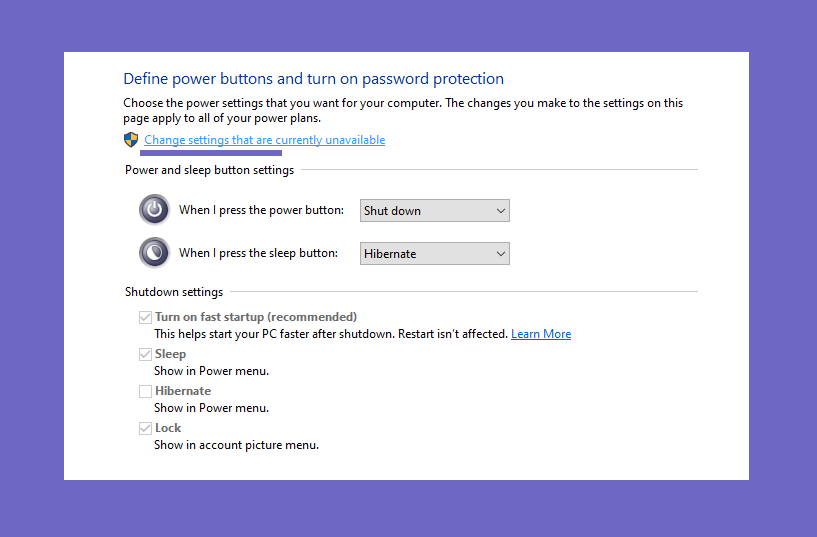Open the Learn More link
Viewport: 817px width, 537px height.
541,334
